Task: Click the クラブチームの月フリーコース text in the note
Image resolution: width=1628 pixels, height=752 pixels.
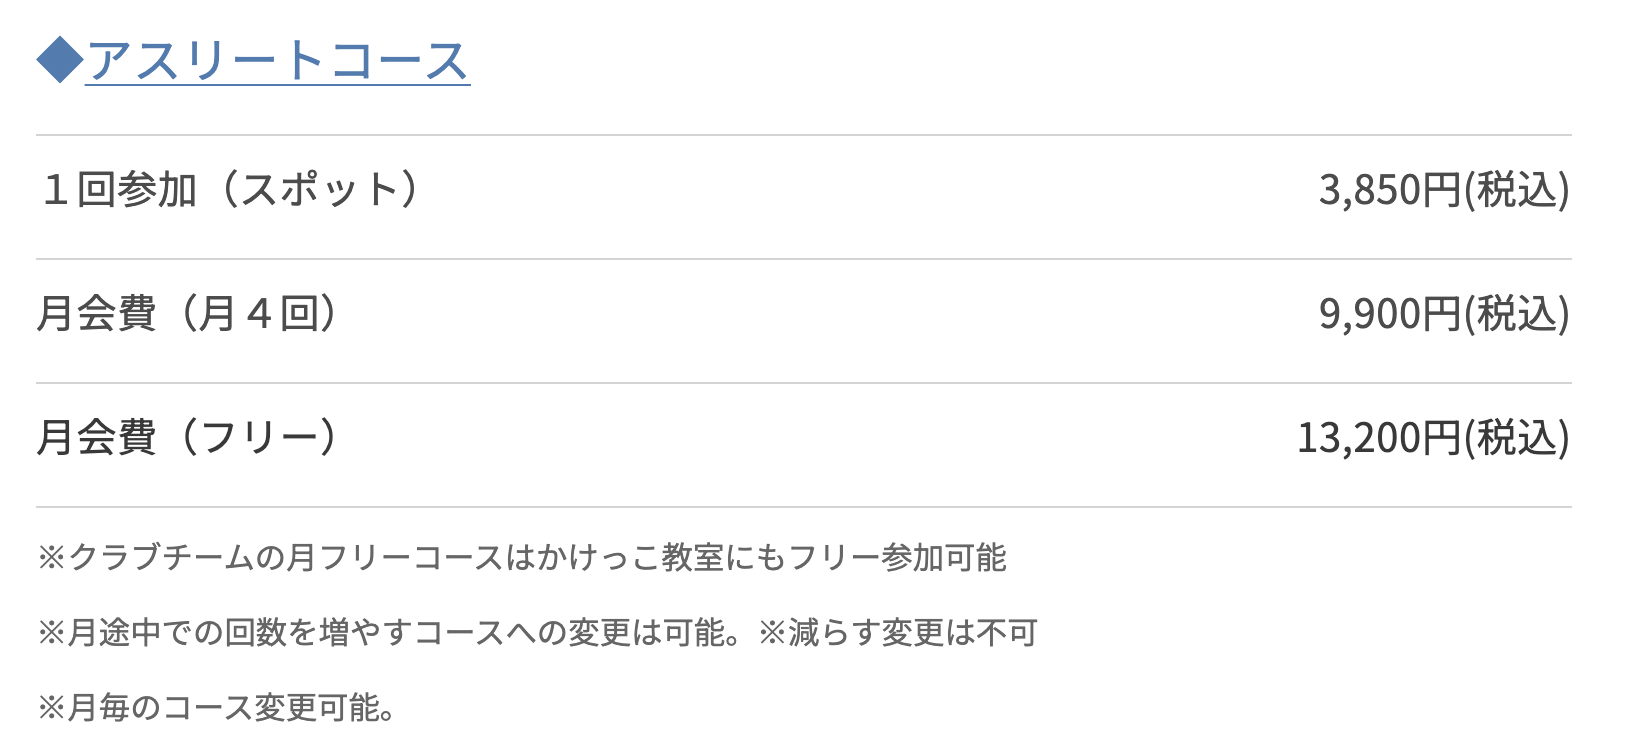Action: tap(285, 558)
